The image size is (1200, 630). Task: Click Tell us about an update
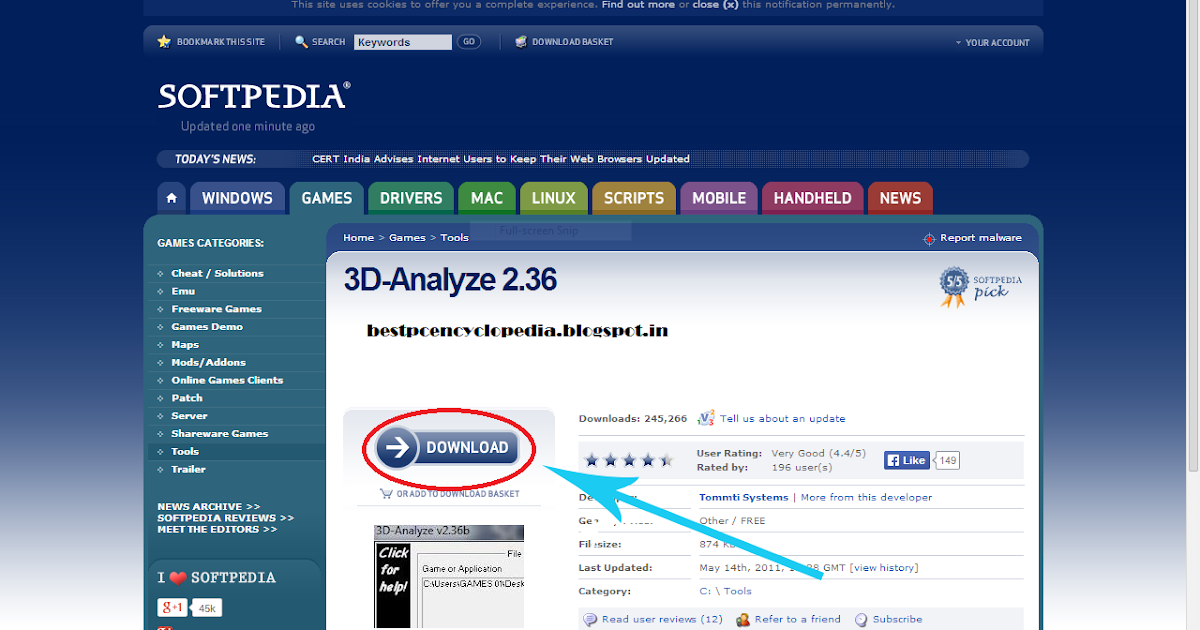tap(783, 419)
